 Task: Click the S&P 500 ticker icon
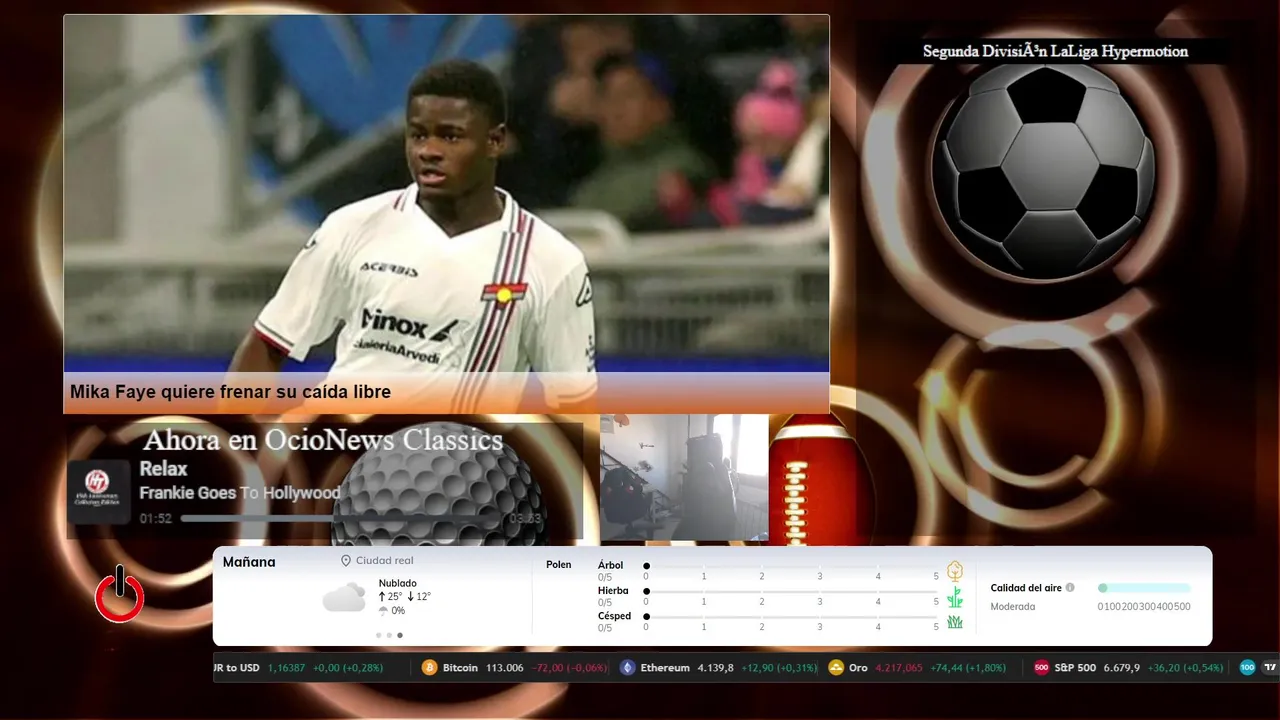pyautogui.click(x=1041, y=668)
